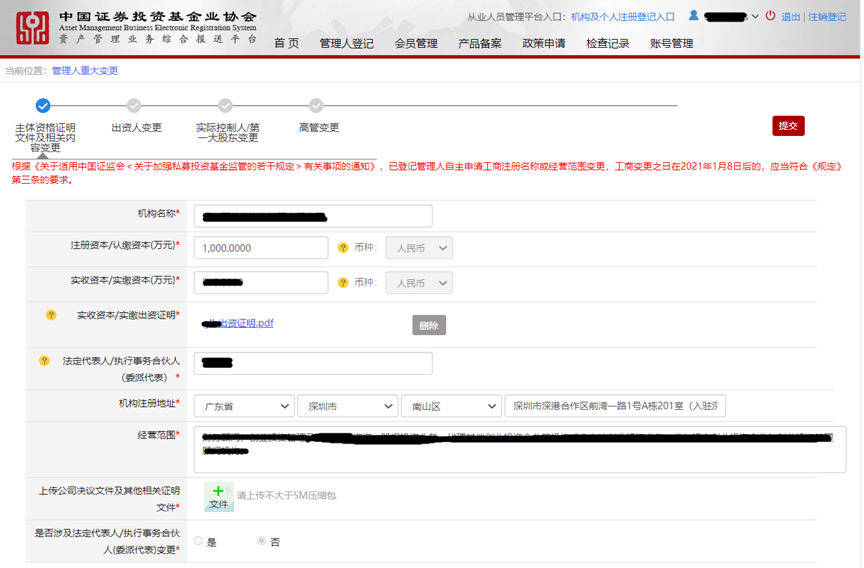
Task: Click the 实收资本/实缴资本 input field
Action: pyautogui.click(x=261, y=283)
